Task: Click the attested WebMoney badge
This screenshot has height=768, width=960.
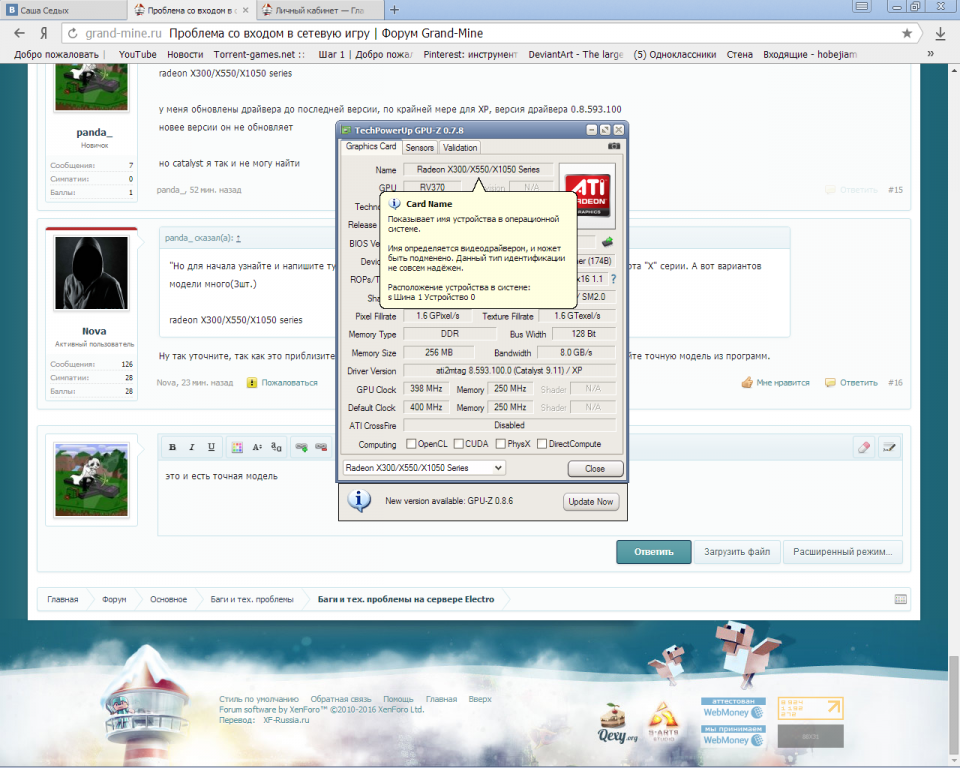Action: pyautogui.click(x=733, y=708)
